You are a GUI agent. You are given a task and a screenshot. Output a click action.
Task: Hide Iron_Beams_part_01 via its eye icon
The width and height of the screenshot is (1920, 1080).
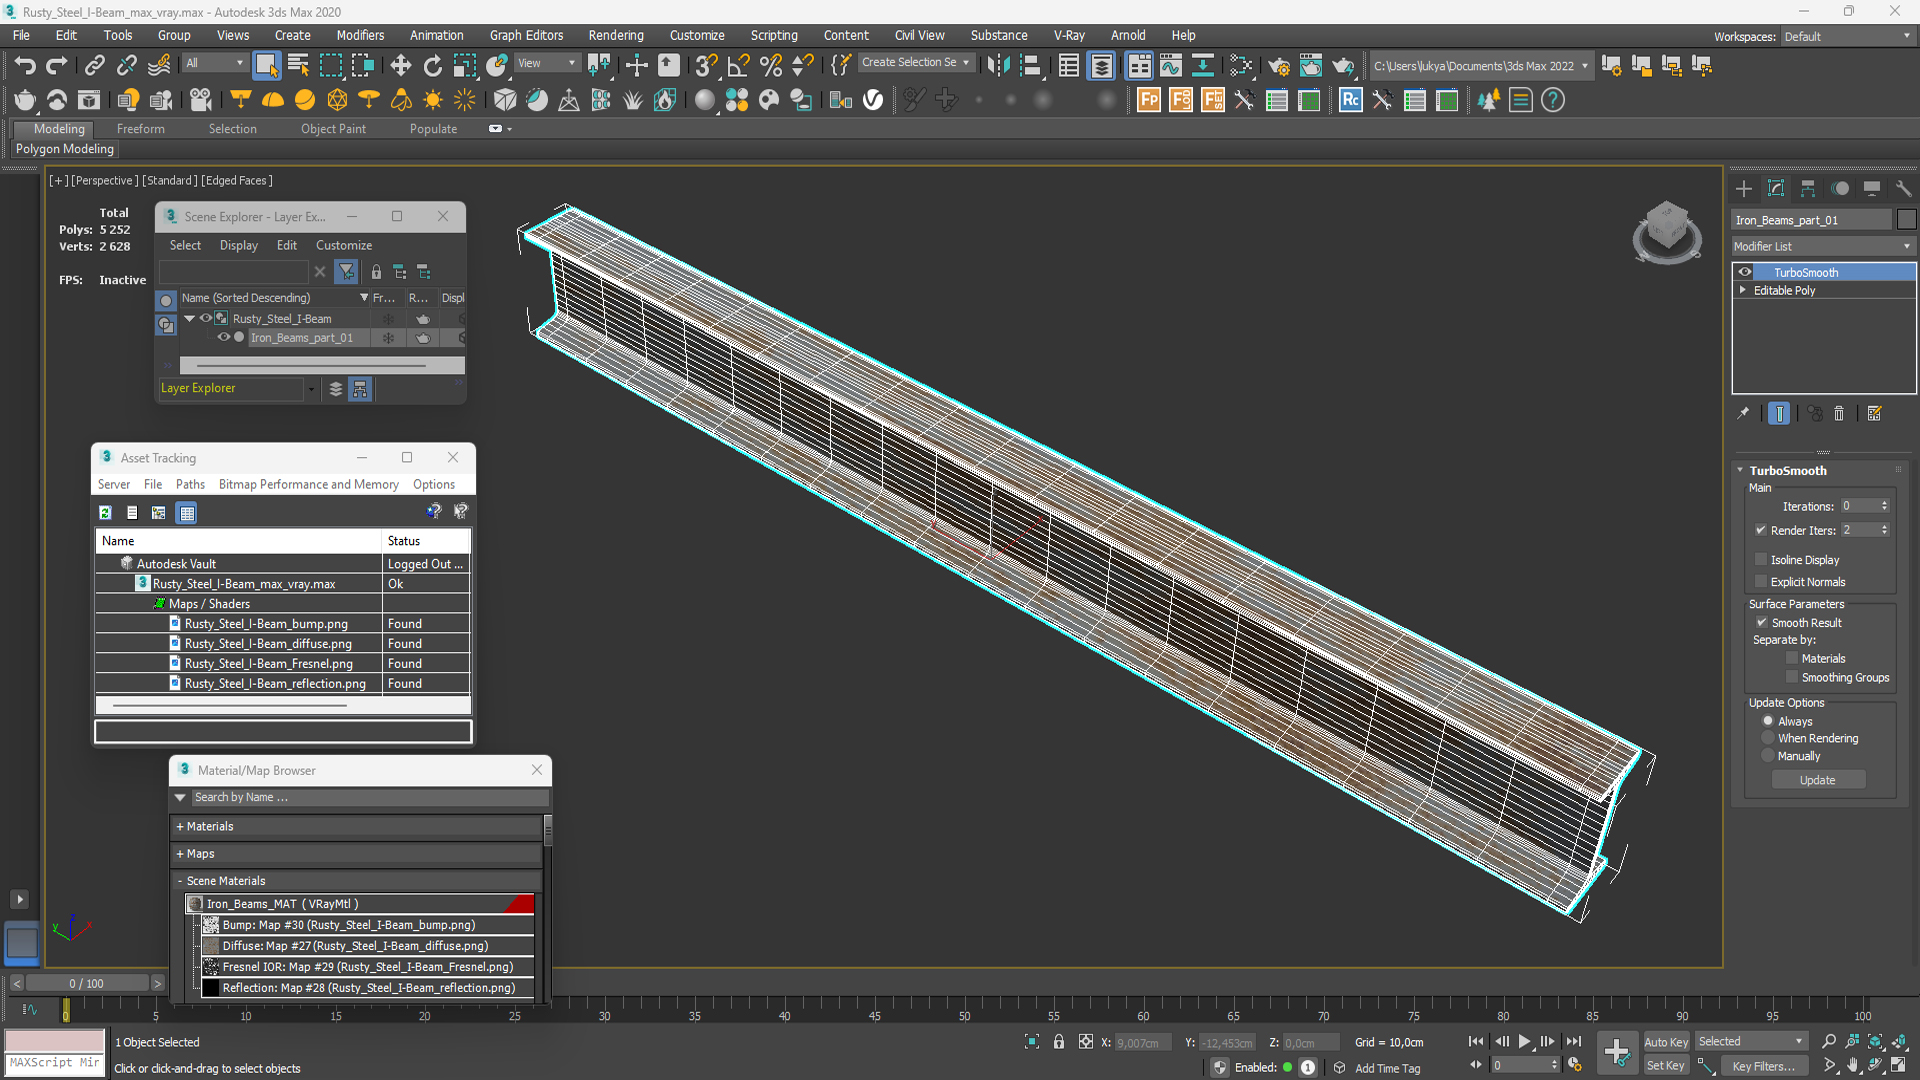(224, 338)
